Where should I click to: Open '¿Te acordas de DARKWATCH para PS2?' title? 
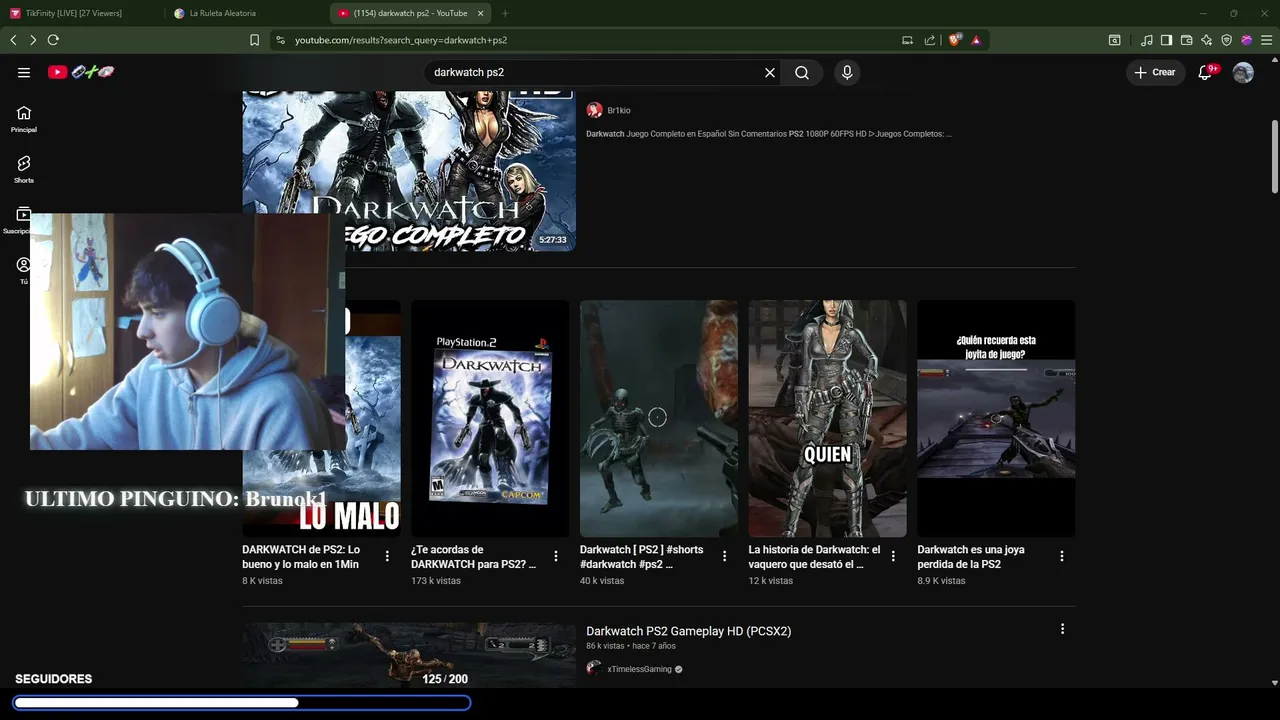point(474,557)
